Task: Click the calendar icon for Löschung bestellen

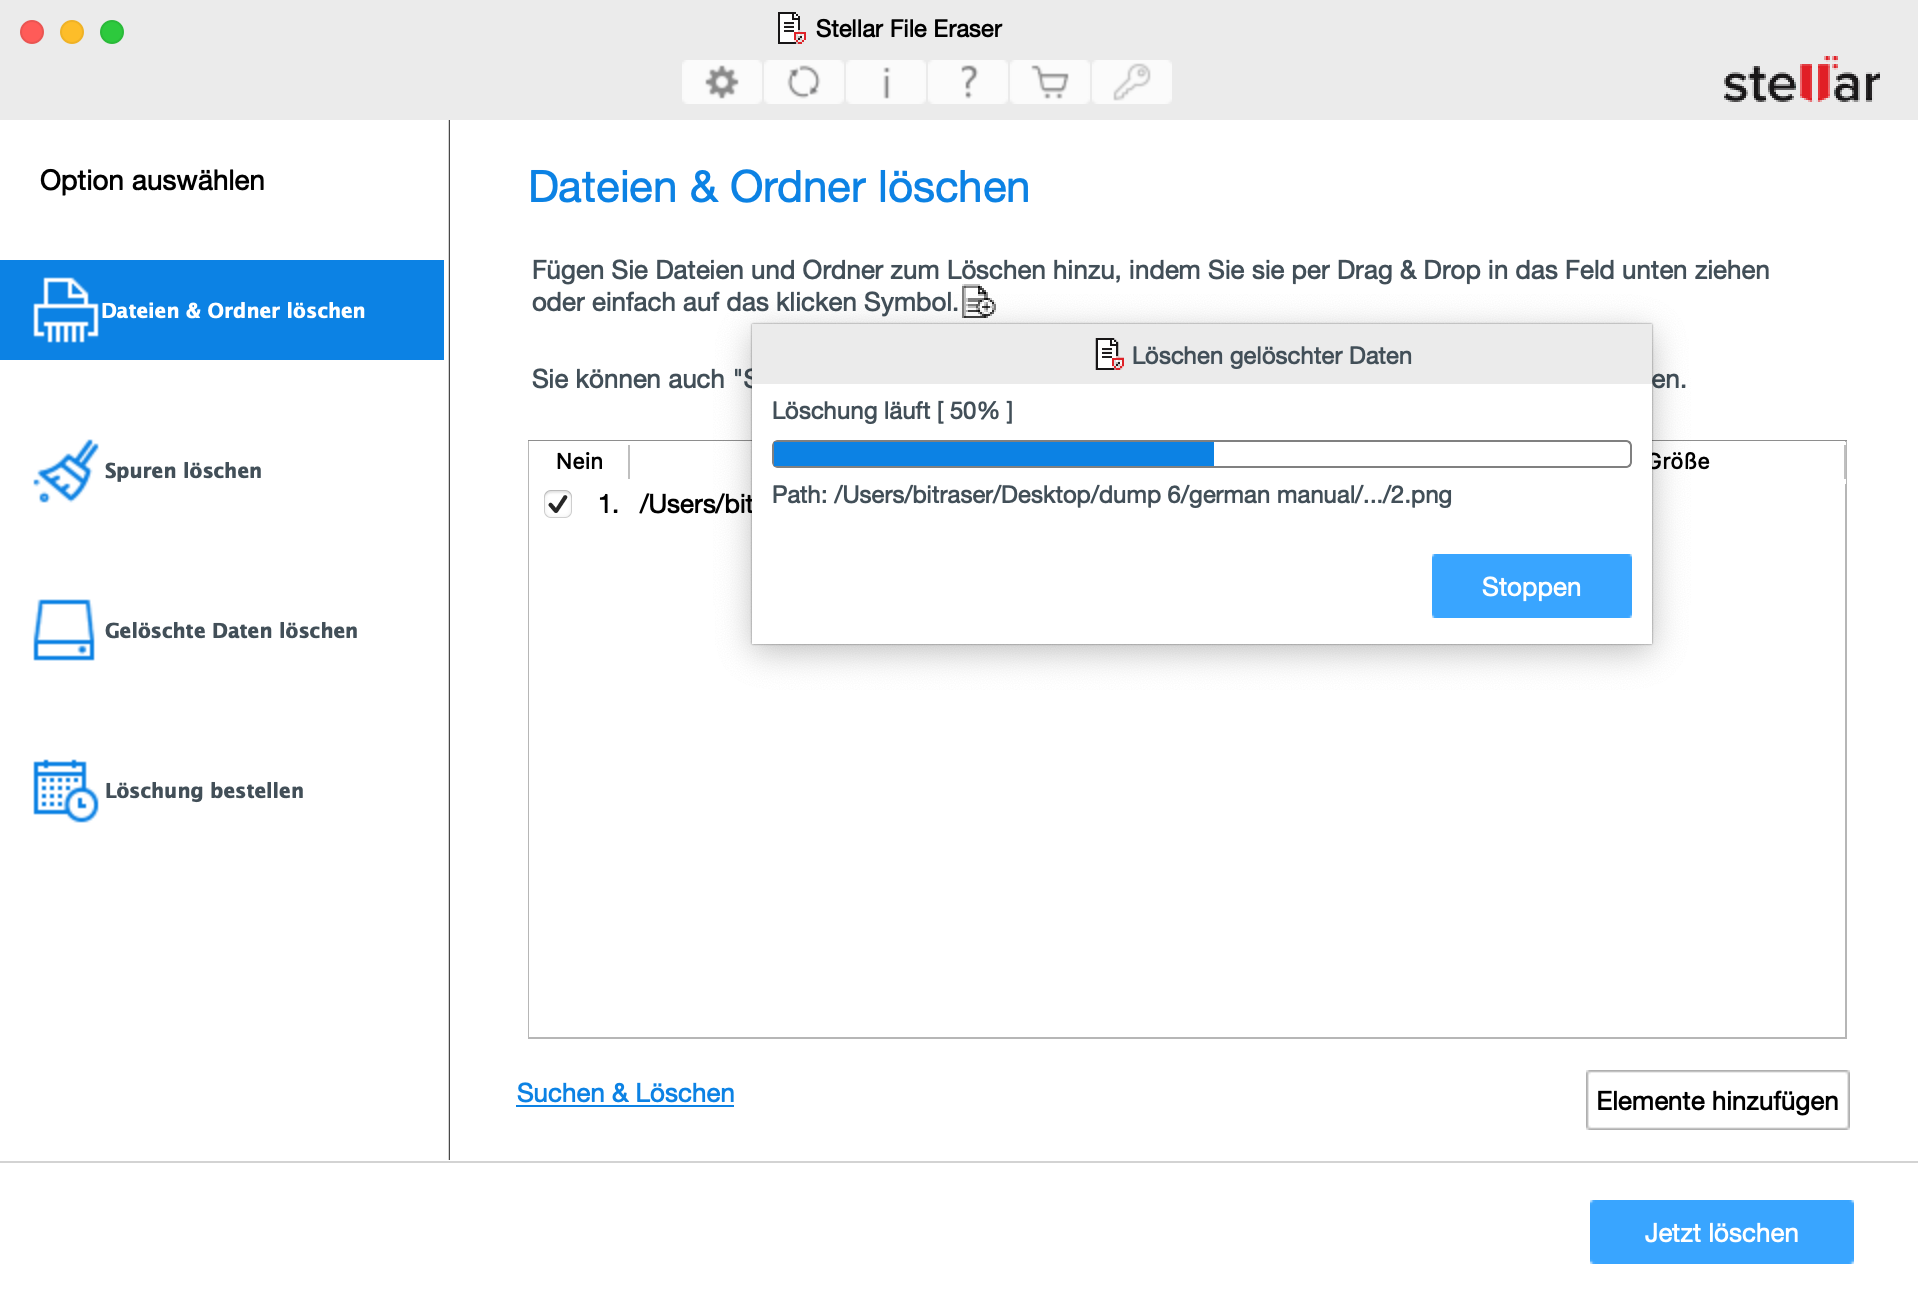Action: pyautogui.click(x=65, y=790)
